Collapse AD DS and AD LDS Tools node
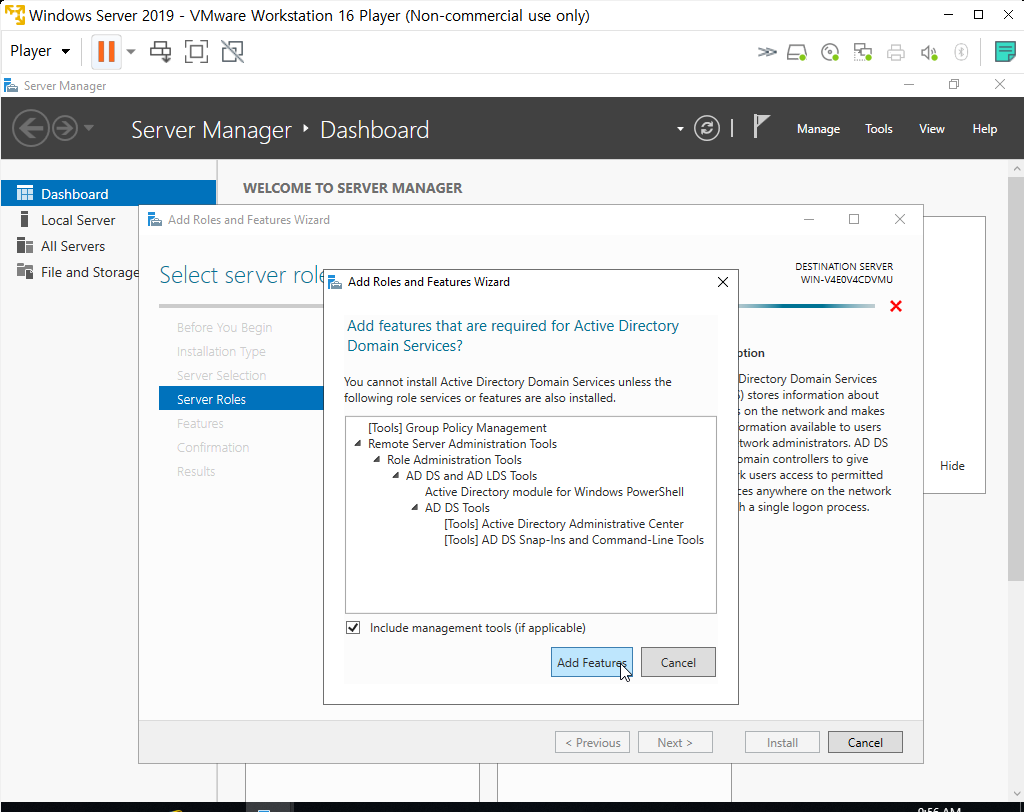This screenshot has width=1024, height=812. point(396,476)
